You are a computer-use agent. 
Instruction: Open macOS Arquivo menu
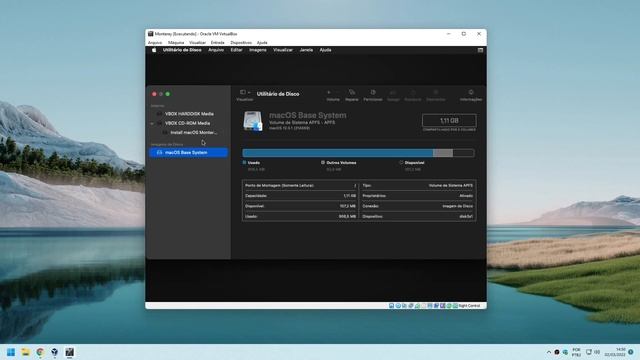pyautogui.click(x=216, y=50)
